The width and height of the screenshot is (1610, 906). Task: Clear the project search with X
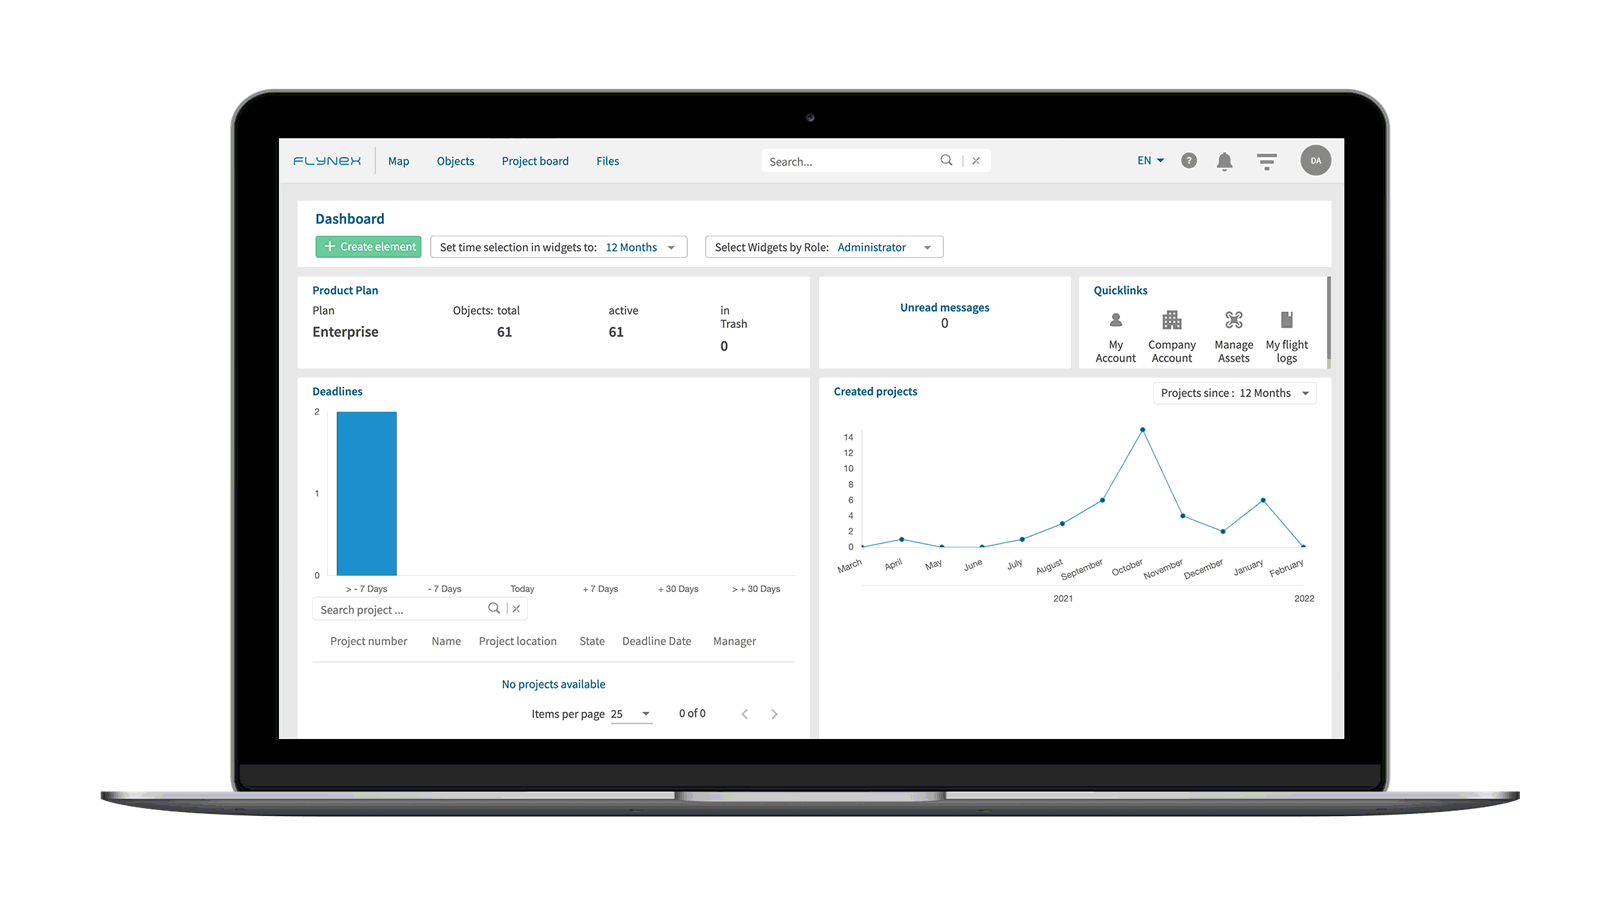pyautogui.click(x=517, y=609)
